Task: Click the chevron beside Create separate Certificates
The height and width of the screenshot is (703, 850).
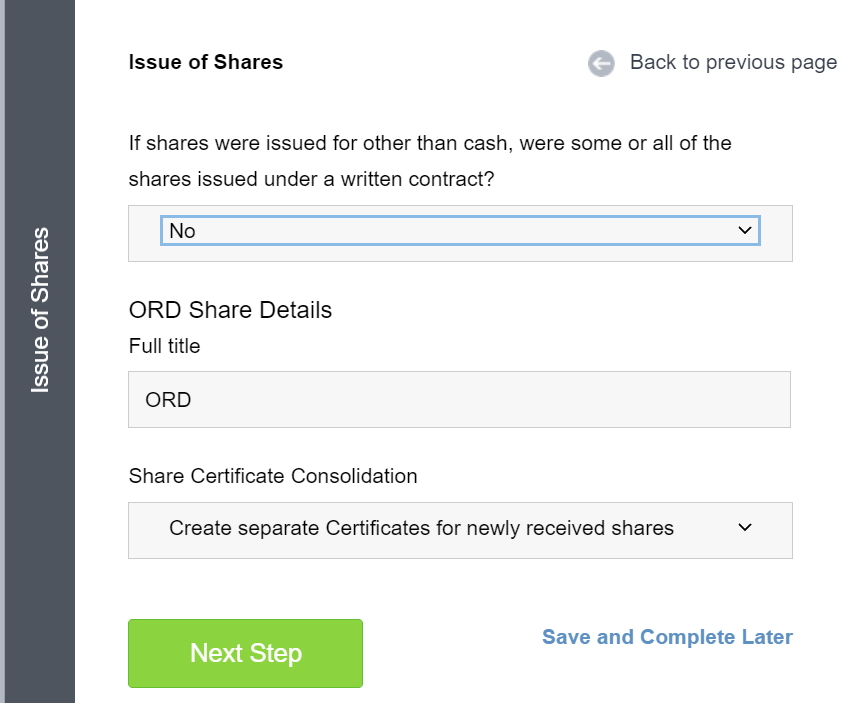Action: [745, 527]
